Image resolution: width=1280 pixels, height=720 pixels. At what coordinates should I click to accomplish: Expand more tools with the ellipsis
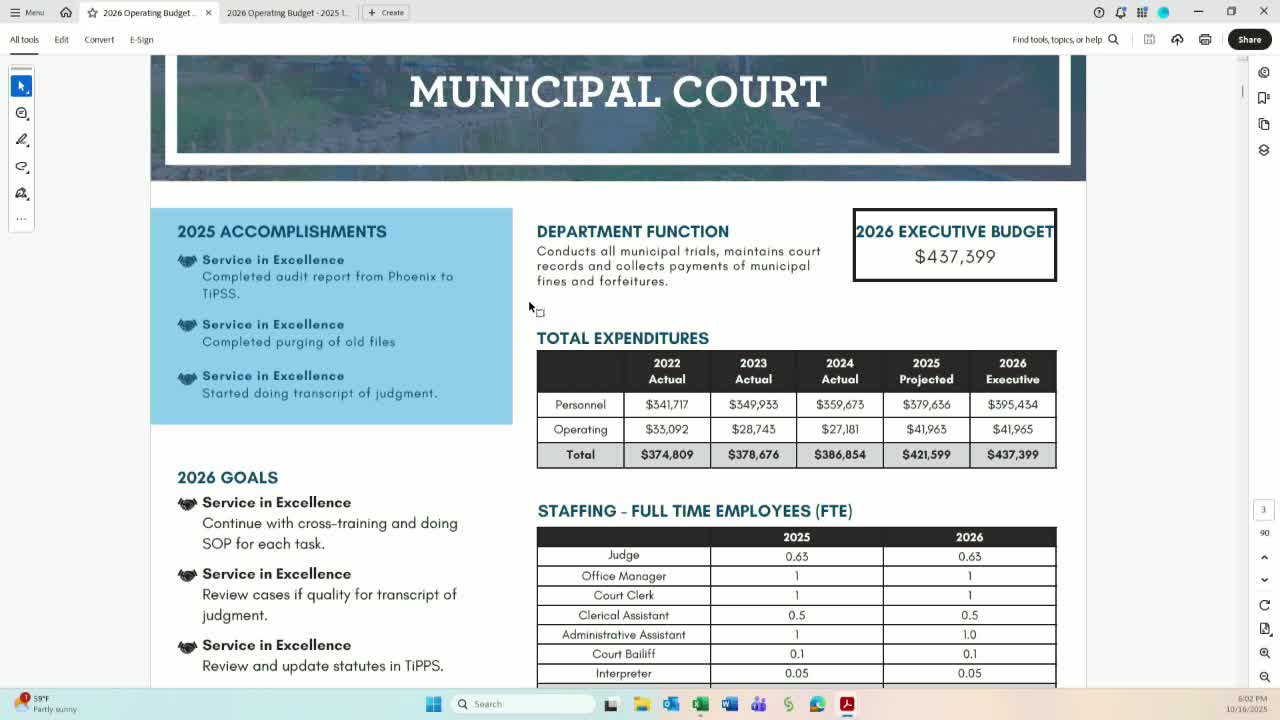(x=21, y=219)
